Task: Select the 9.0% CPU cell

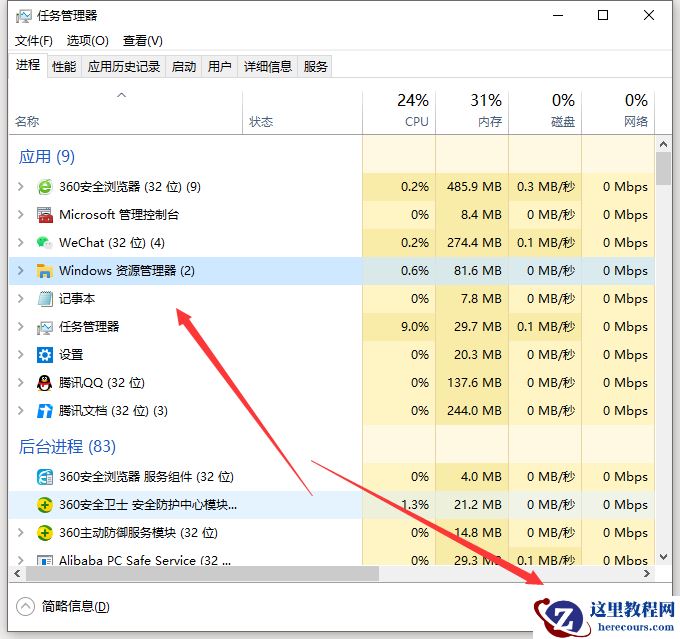Action: click(x=399, y=326)
